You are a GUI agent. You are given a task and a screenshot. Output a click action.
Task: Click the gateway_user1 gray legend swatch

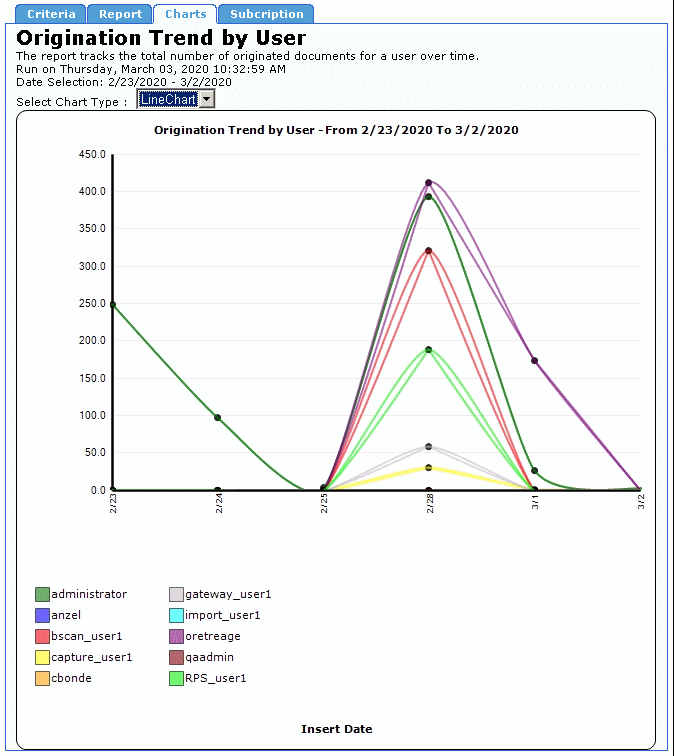click(x=176, y=595)
